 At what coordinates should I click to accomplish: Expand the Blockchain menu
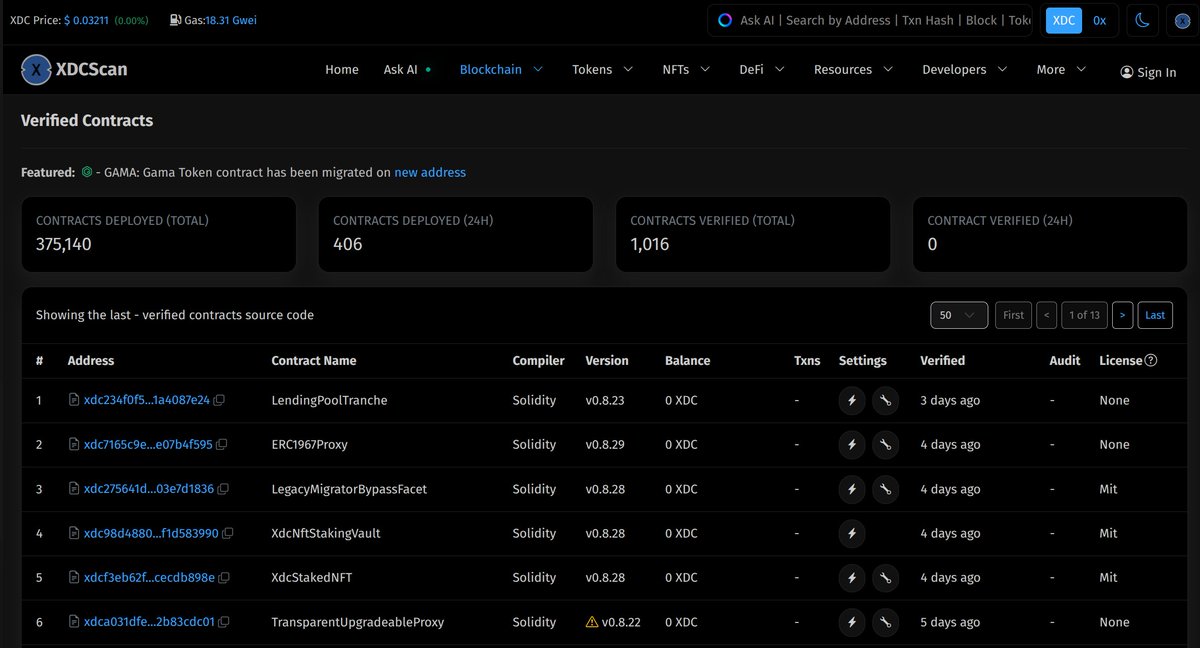(x=501, y=70)
